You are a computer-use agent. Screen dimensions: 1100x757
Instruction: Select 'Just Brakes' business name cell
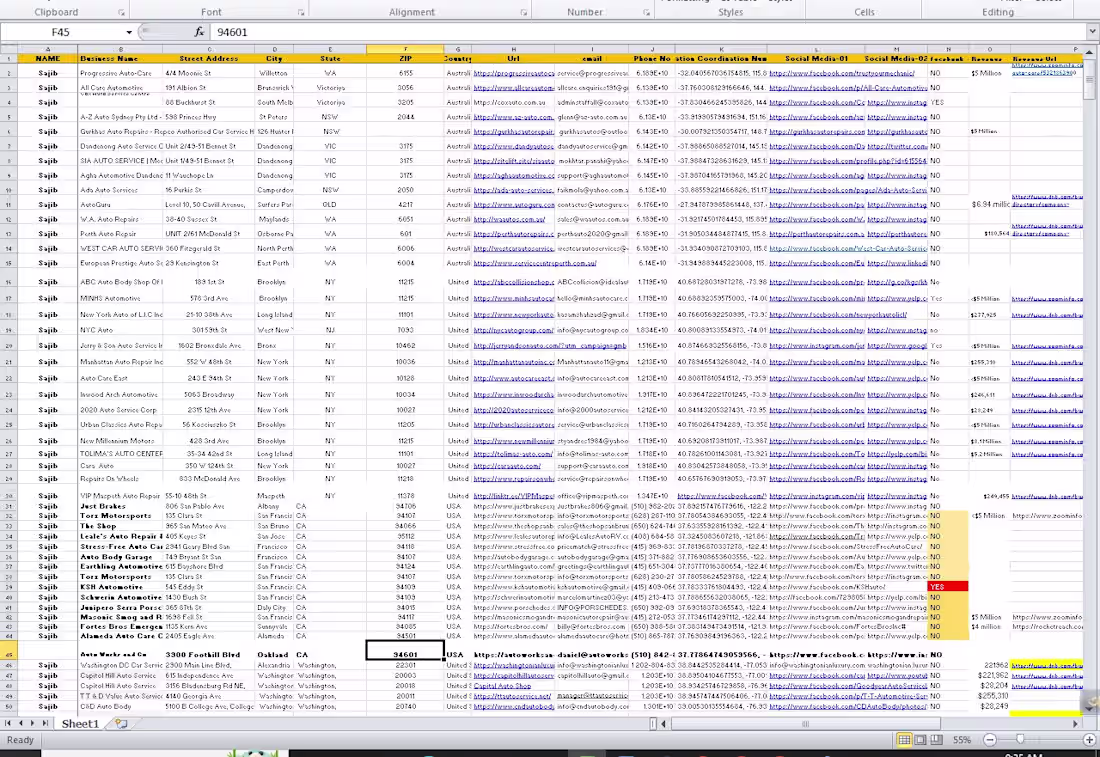[120, 506]
